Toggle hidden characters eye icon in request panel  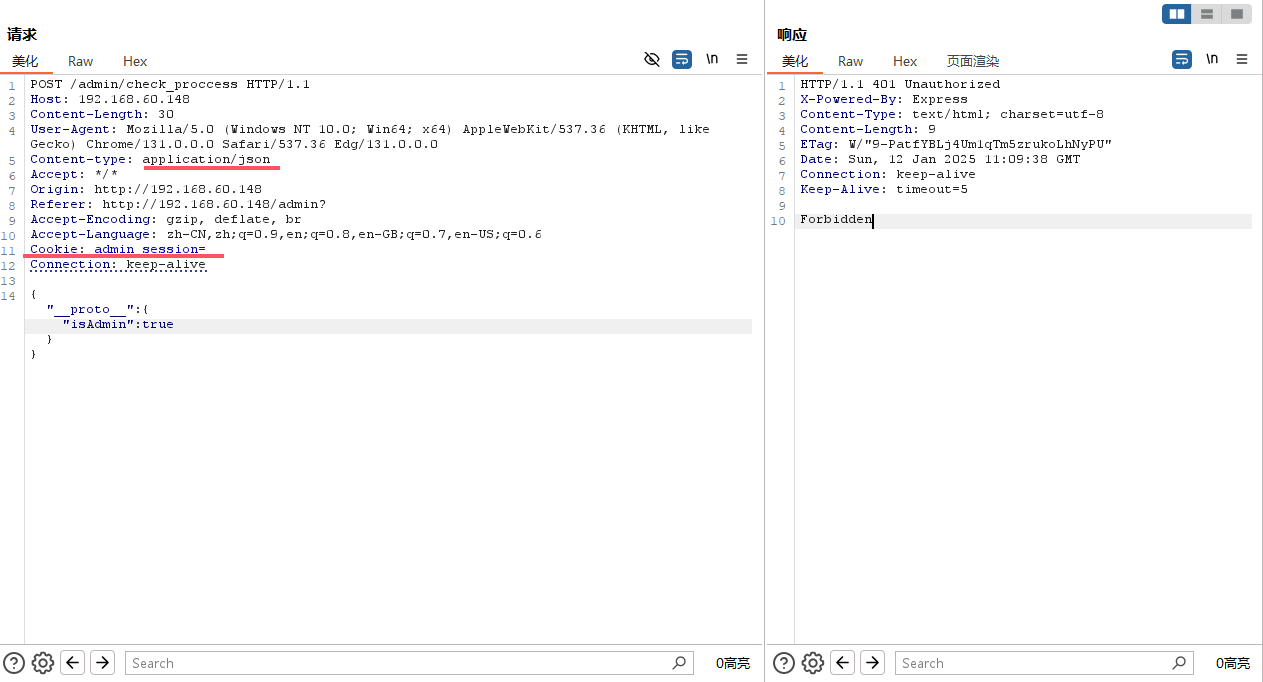click(652, 60)
